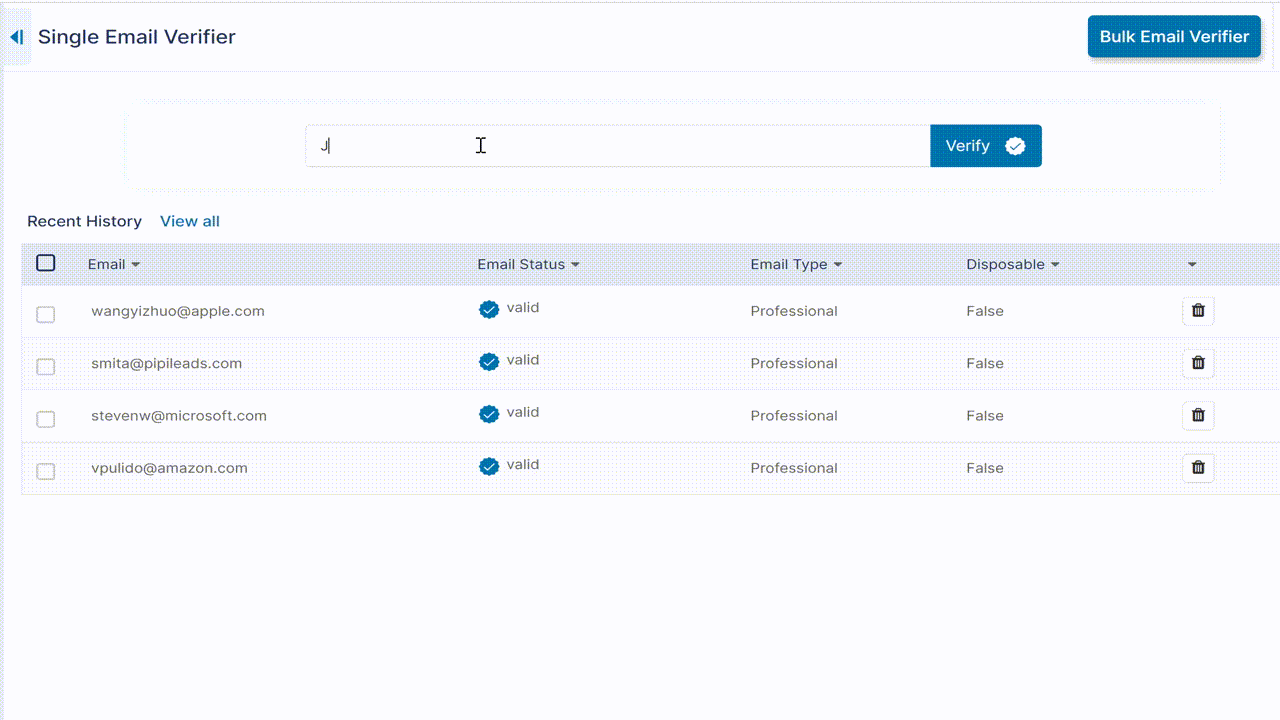Viewport: 1280px width, 720px height.
Task: Open the Disposable column dropdown
Action: point(1054,265)
